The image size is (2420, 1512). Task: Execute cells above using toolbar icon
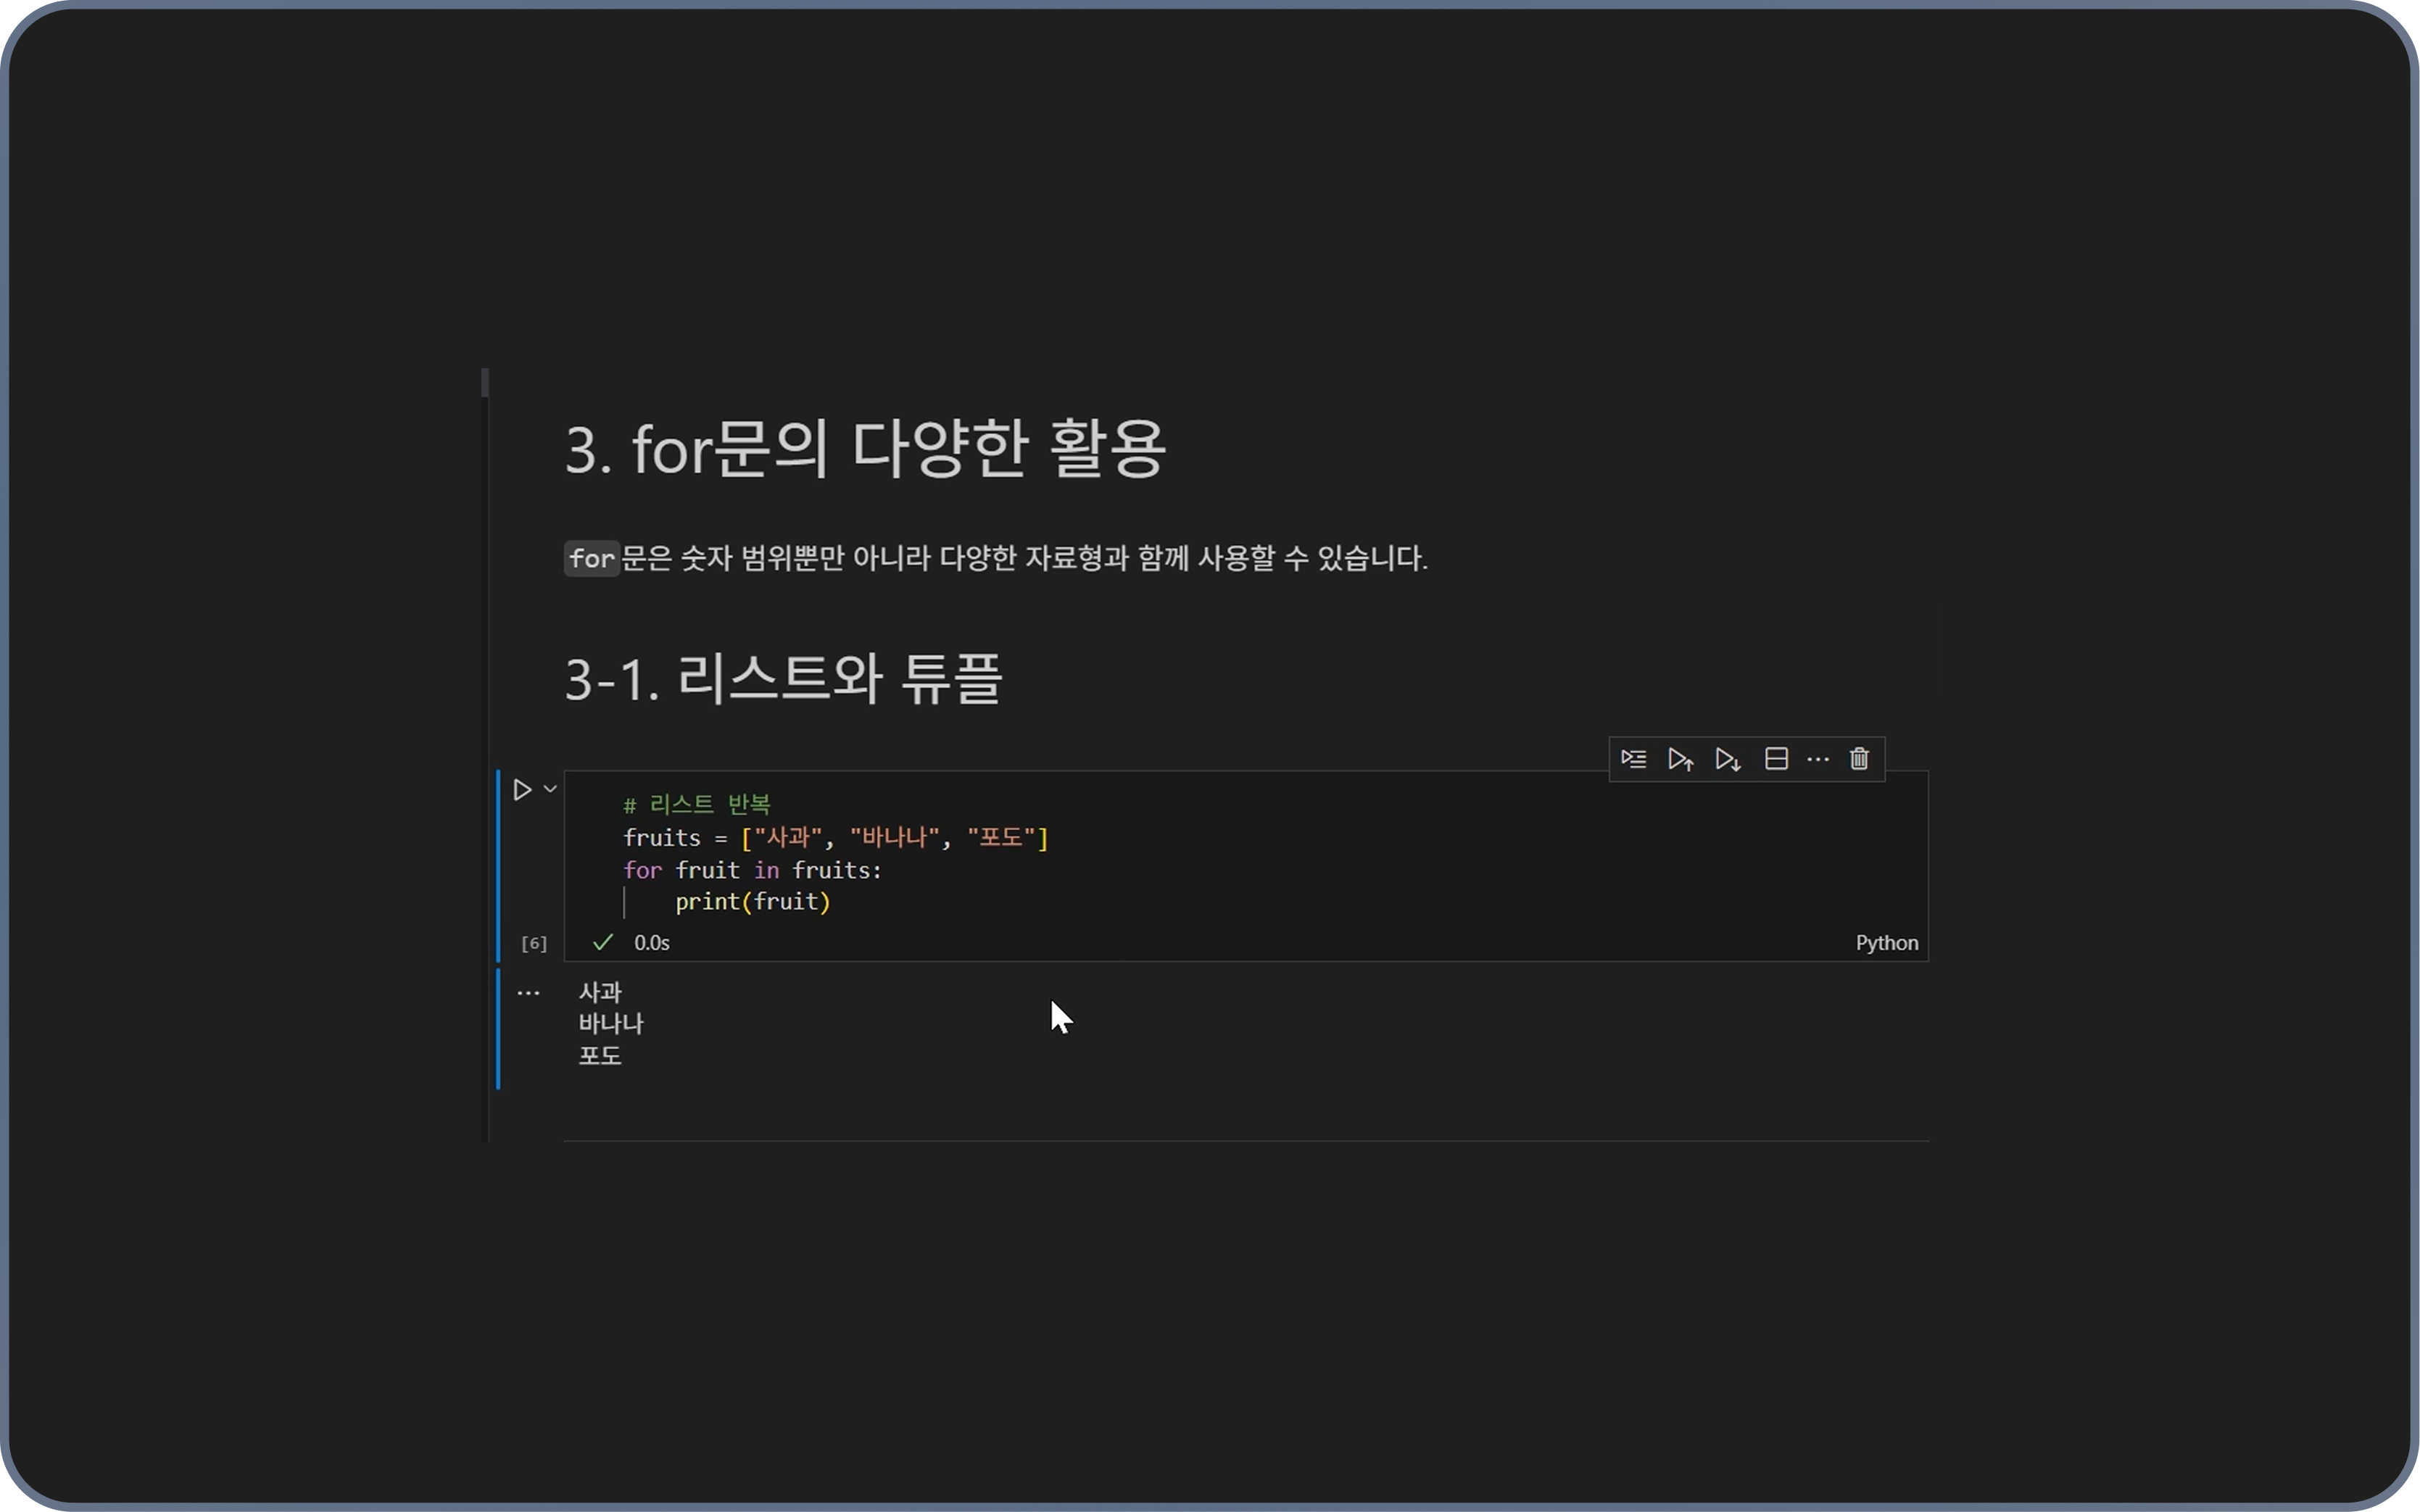1680,759
